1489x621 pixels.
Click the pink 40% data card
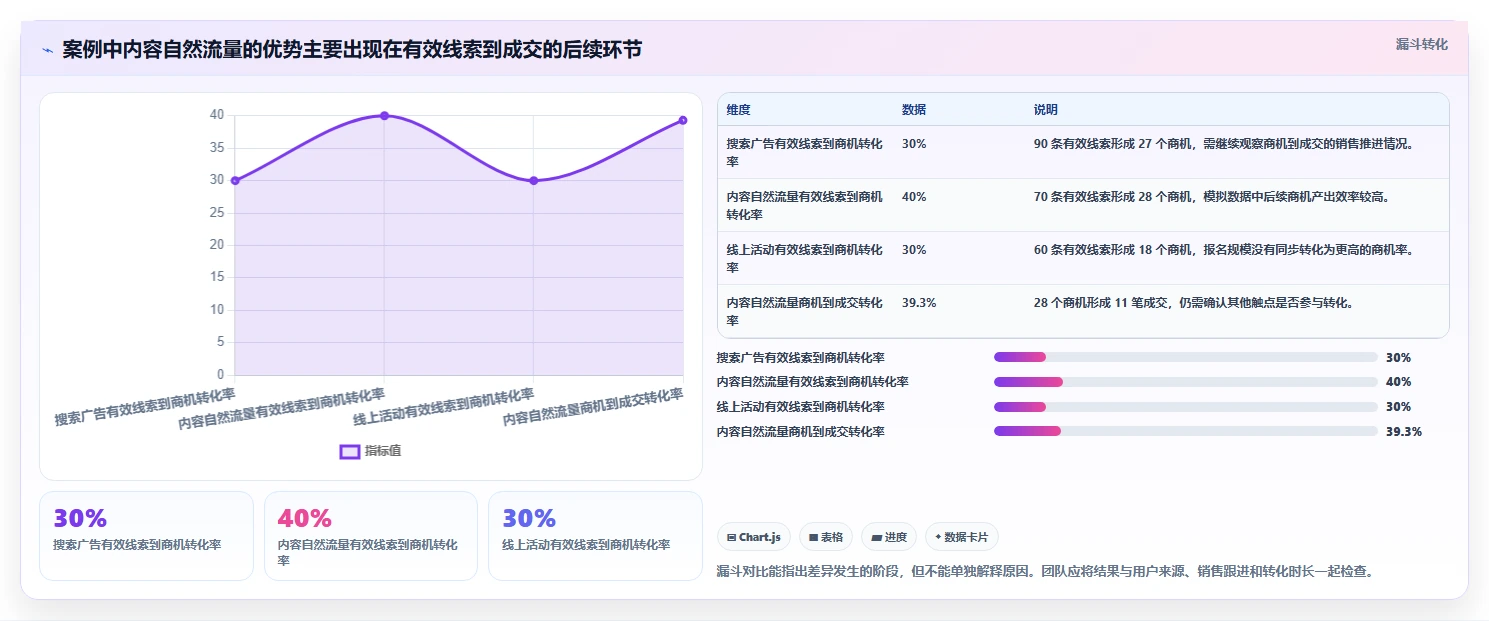pyautogui.click(x=371, y=536)
